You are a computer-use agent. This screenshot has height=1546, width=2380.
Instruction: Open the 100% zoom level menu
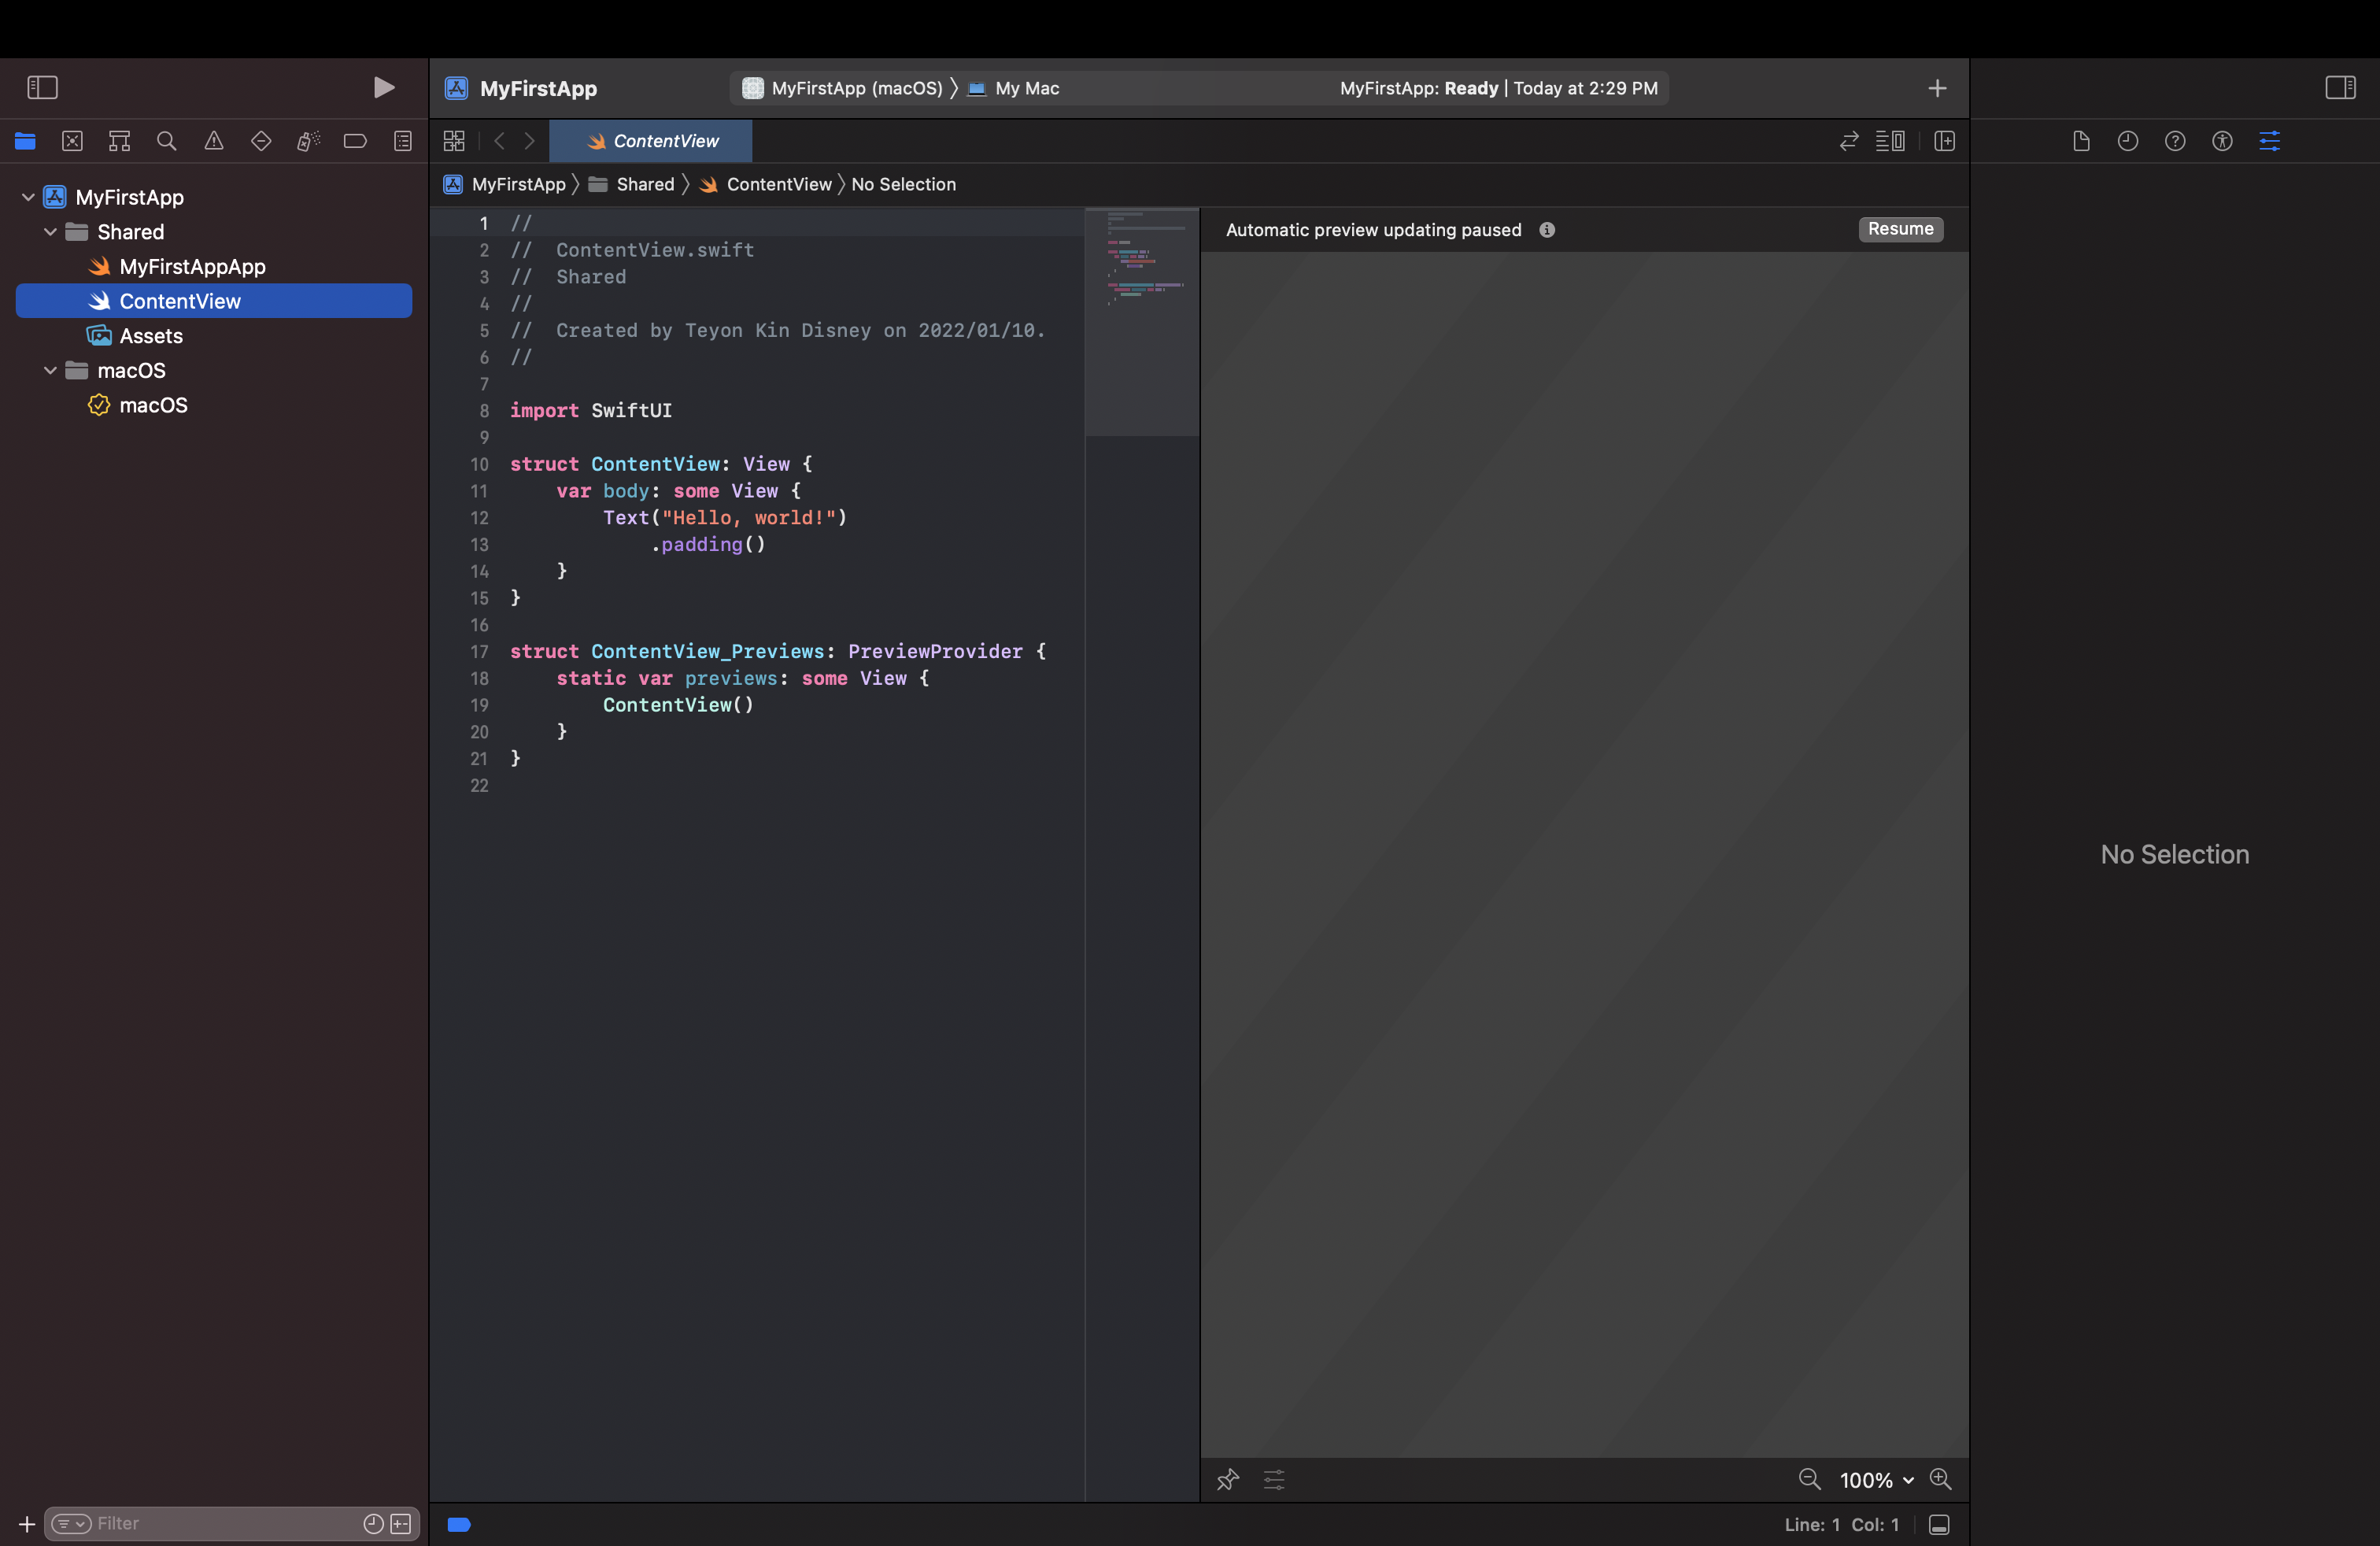click(x=1876, y=1480)
